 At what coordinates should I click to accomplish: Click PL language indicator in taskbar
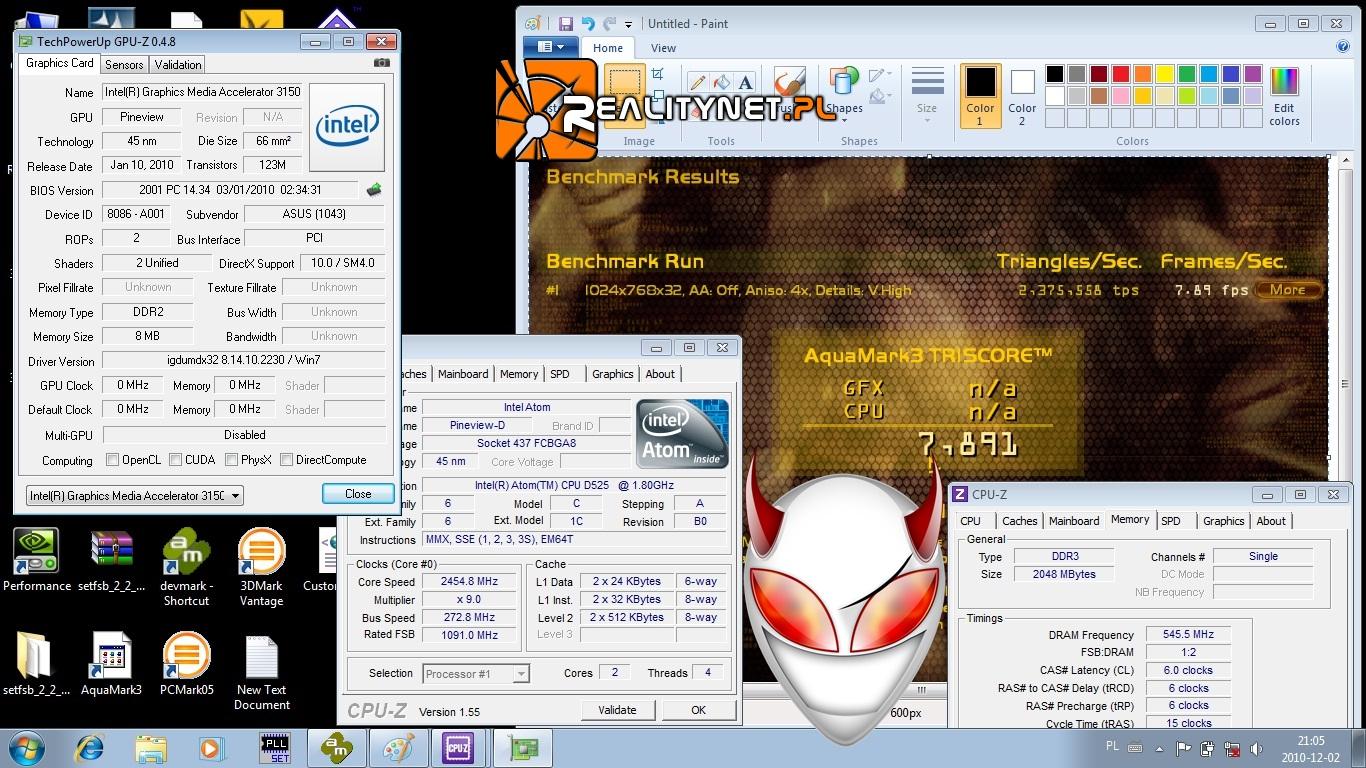pyautogui.click(x=1113, y=746)
